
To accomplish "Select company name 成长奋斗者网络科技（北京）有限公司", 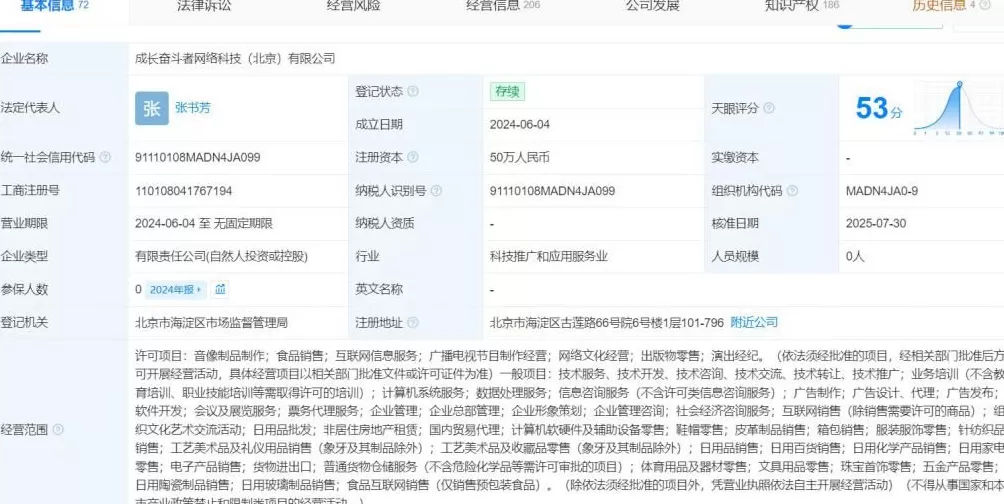I will pos(235,59).
